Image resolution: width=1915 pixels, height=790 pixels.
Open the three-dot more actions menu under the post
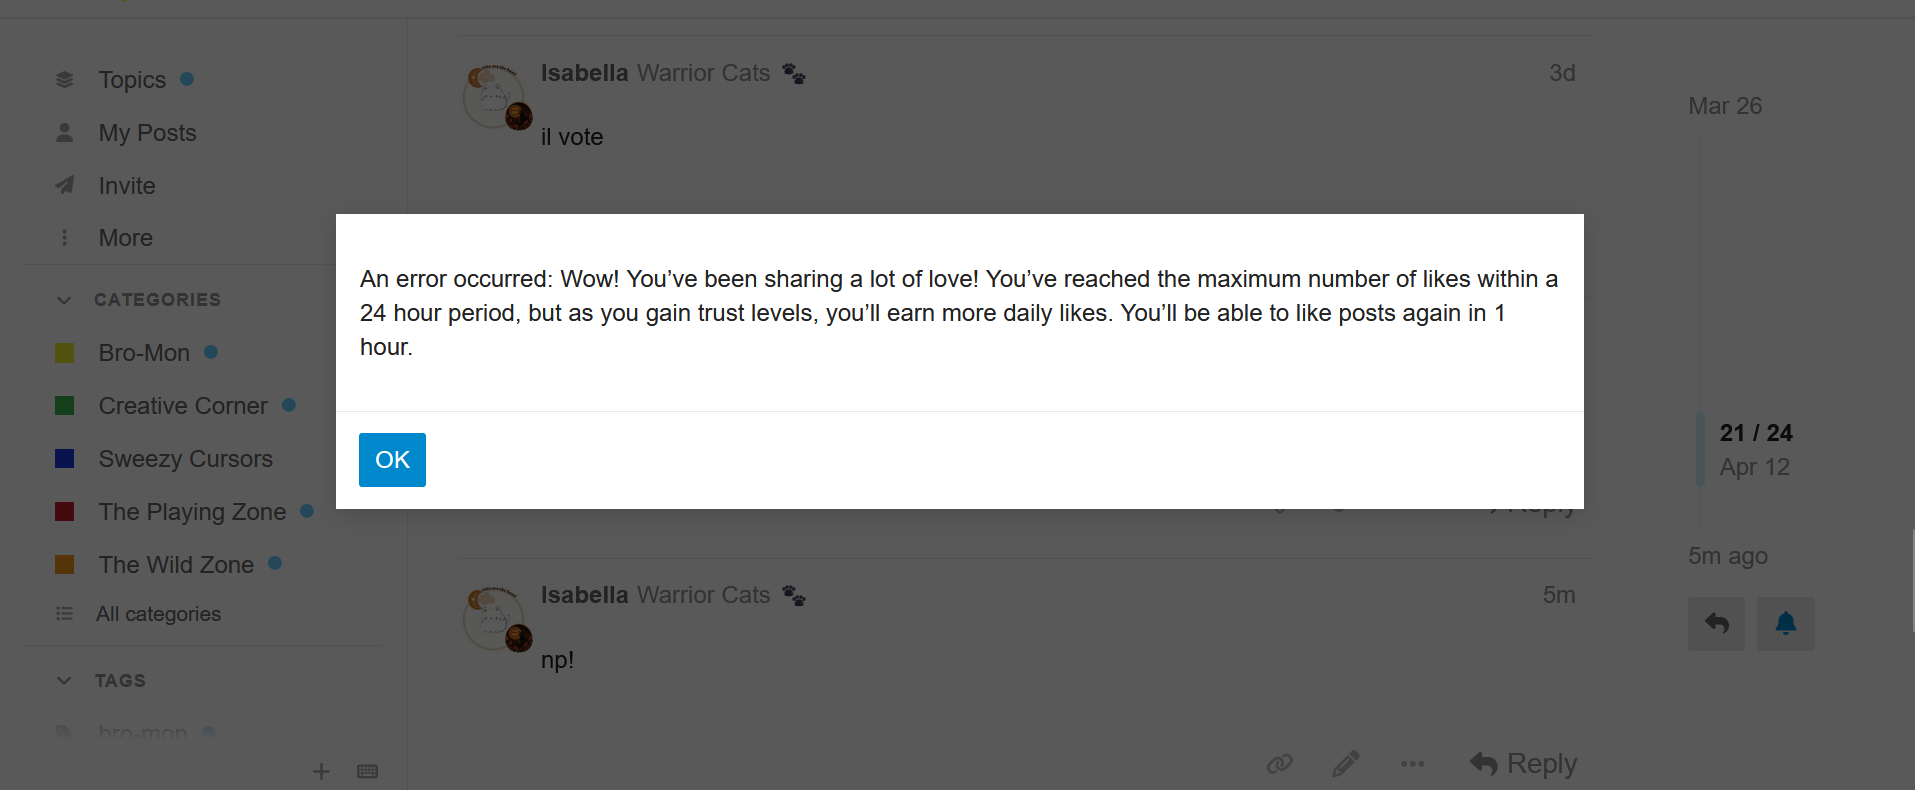pyautogui.click(x=1412, y=765)
